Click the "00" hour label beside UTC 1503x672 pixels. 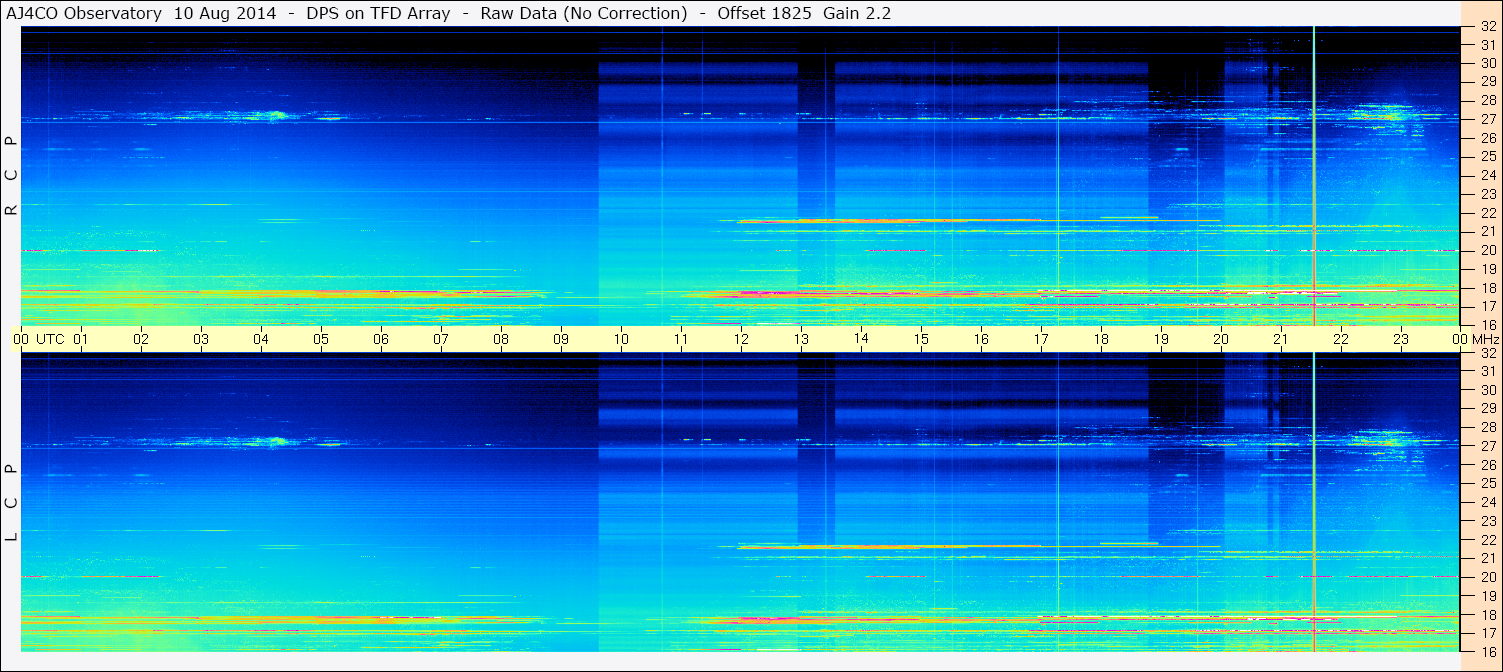point(22,339)
